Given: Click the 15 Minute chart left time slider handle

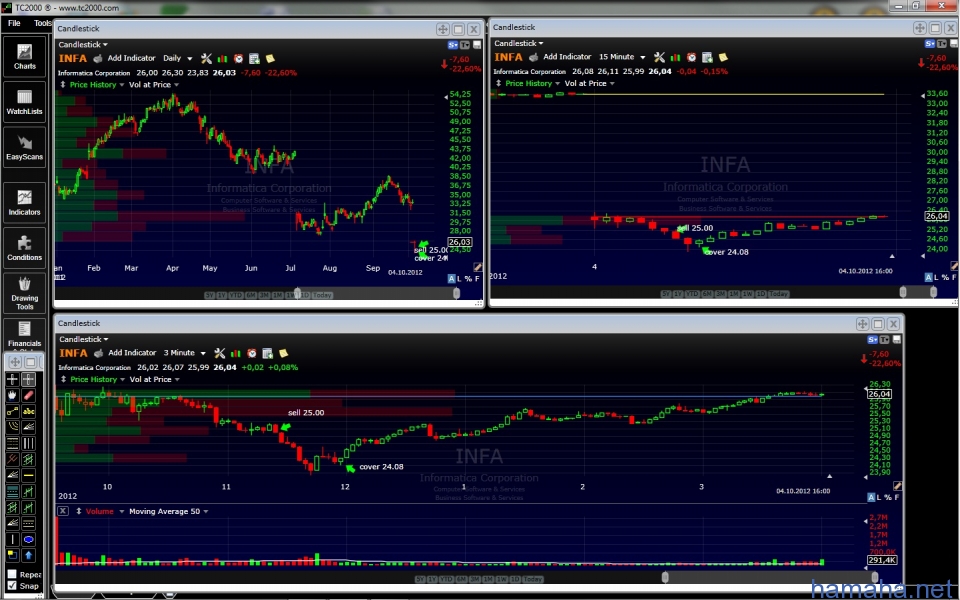Looking at the screenshot, I should [x=903, y=293].
